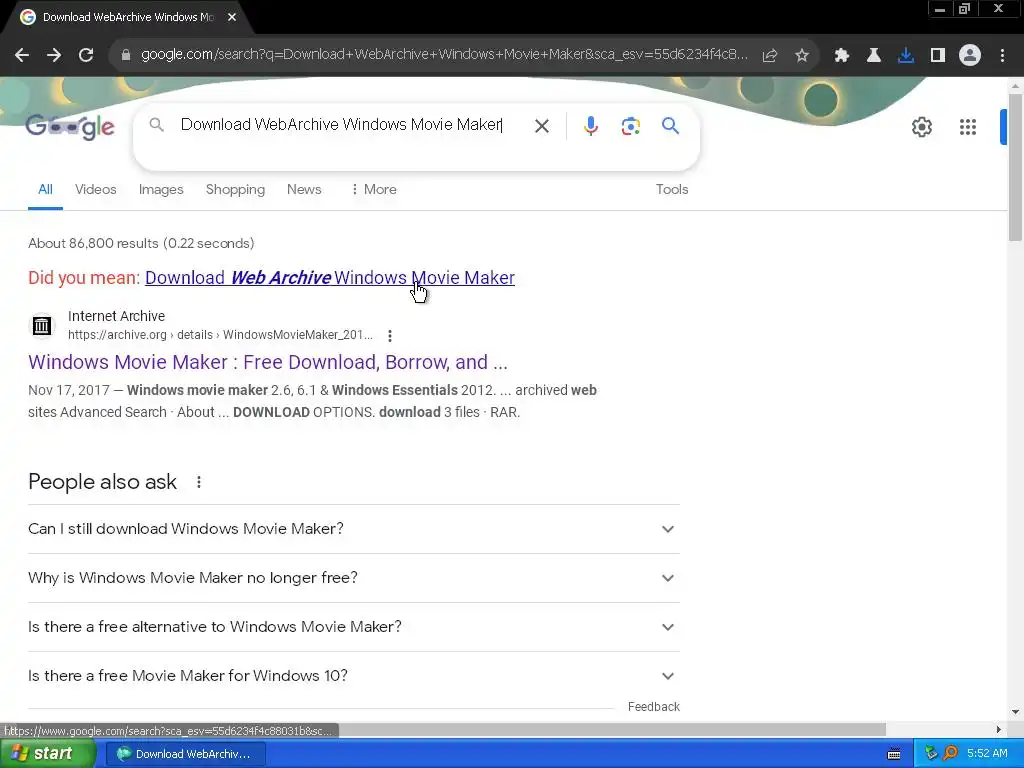Open the Google apps grid

pyautogui.click(x=968, y=127)
